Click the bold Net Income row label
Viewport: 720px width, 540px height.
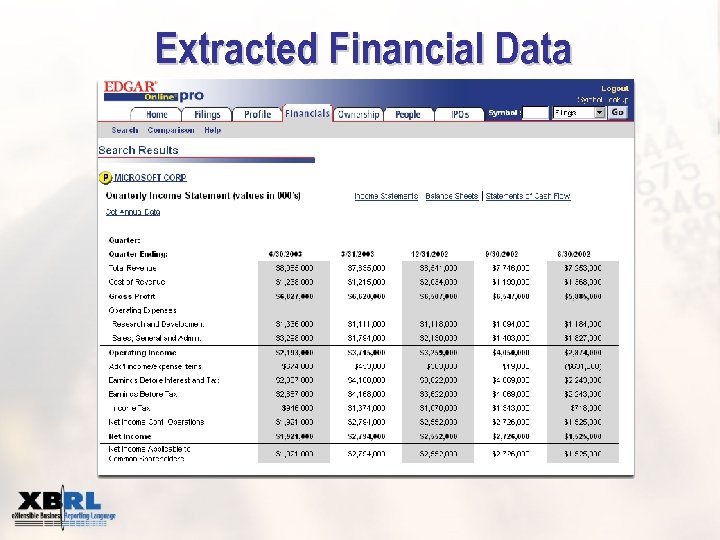click(x=130, y=436)
